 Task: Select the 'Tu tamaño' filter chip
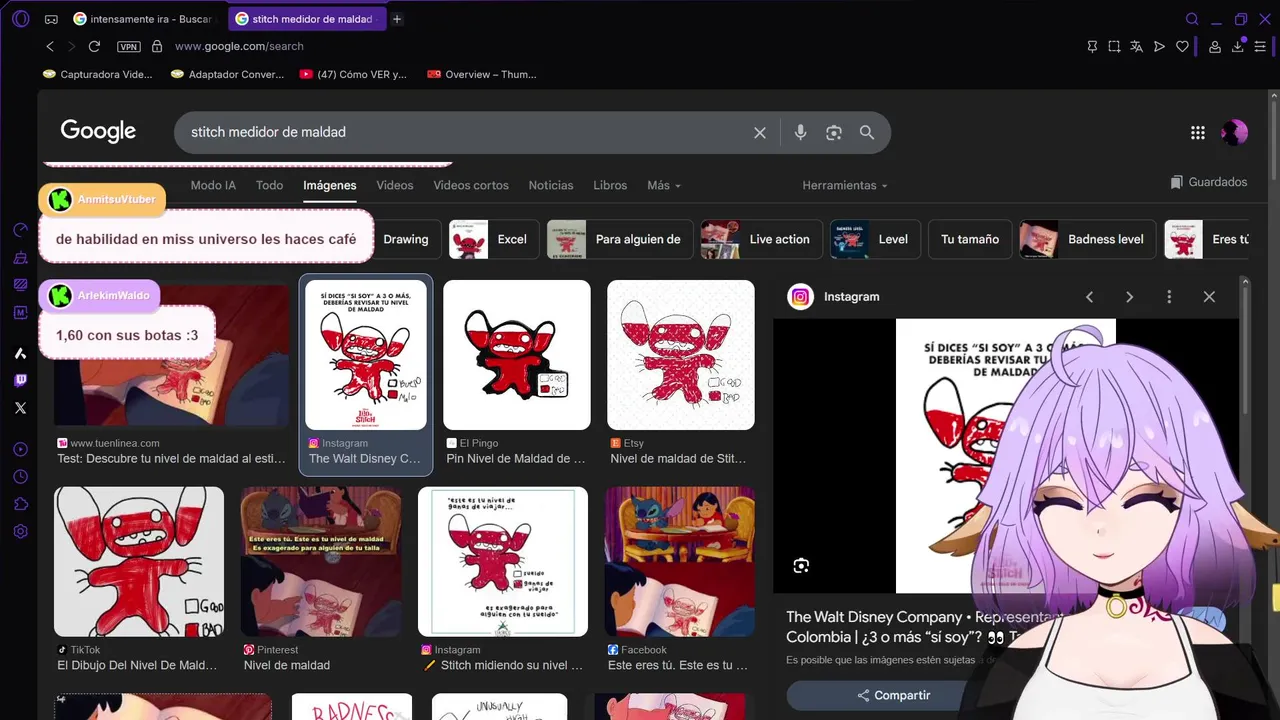click(x=970, y=239)
